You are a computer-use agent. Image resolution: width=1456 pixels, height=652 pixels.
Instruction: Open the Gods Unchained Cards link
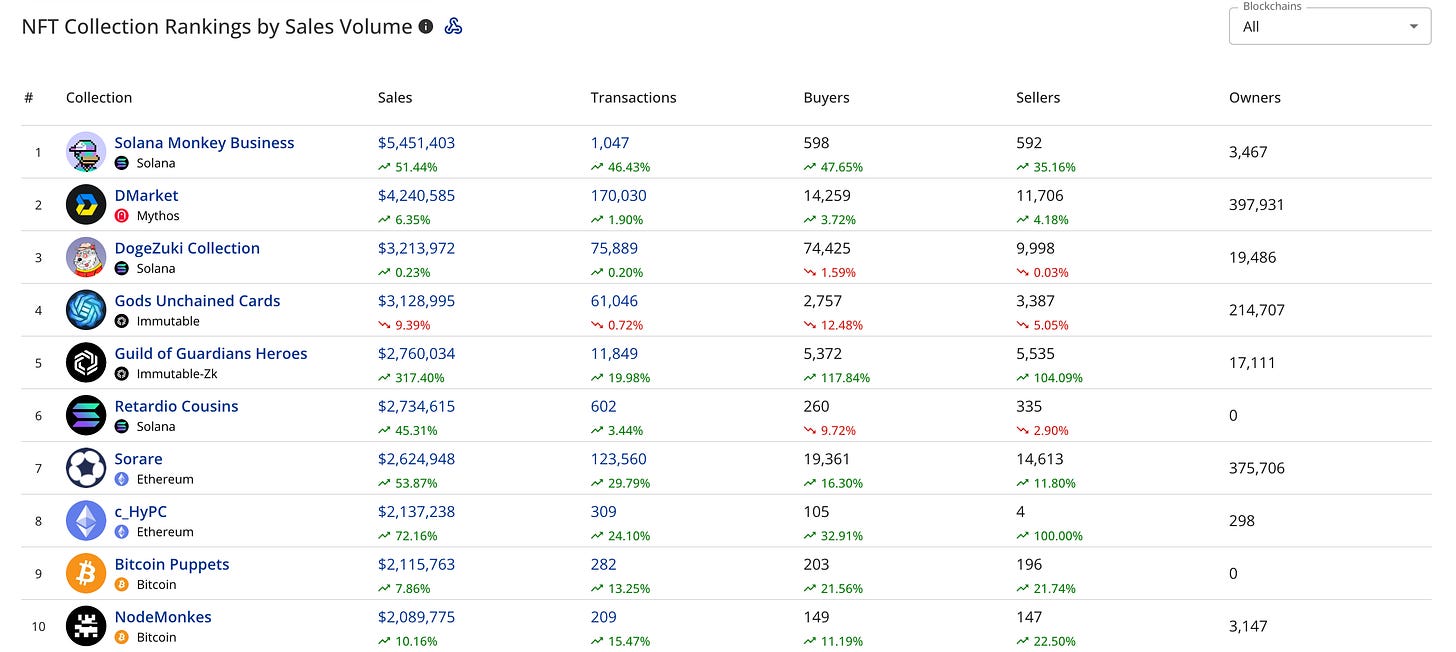pyautogui.click(x=197, y=301)
